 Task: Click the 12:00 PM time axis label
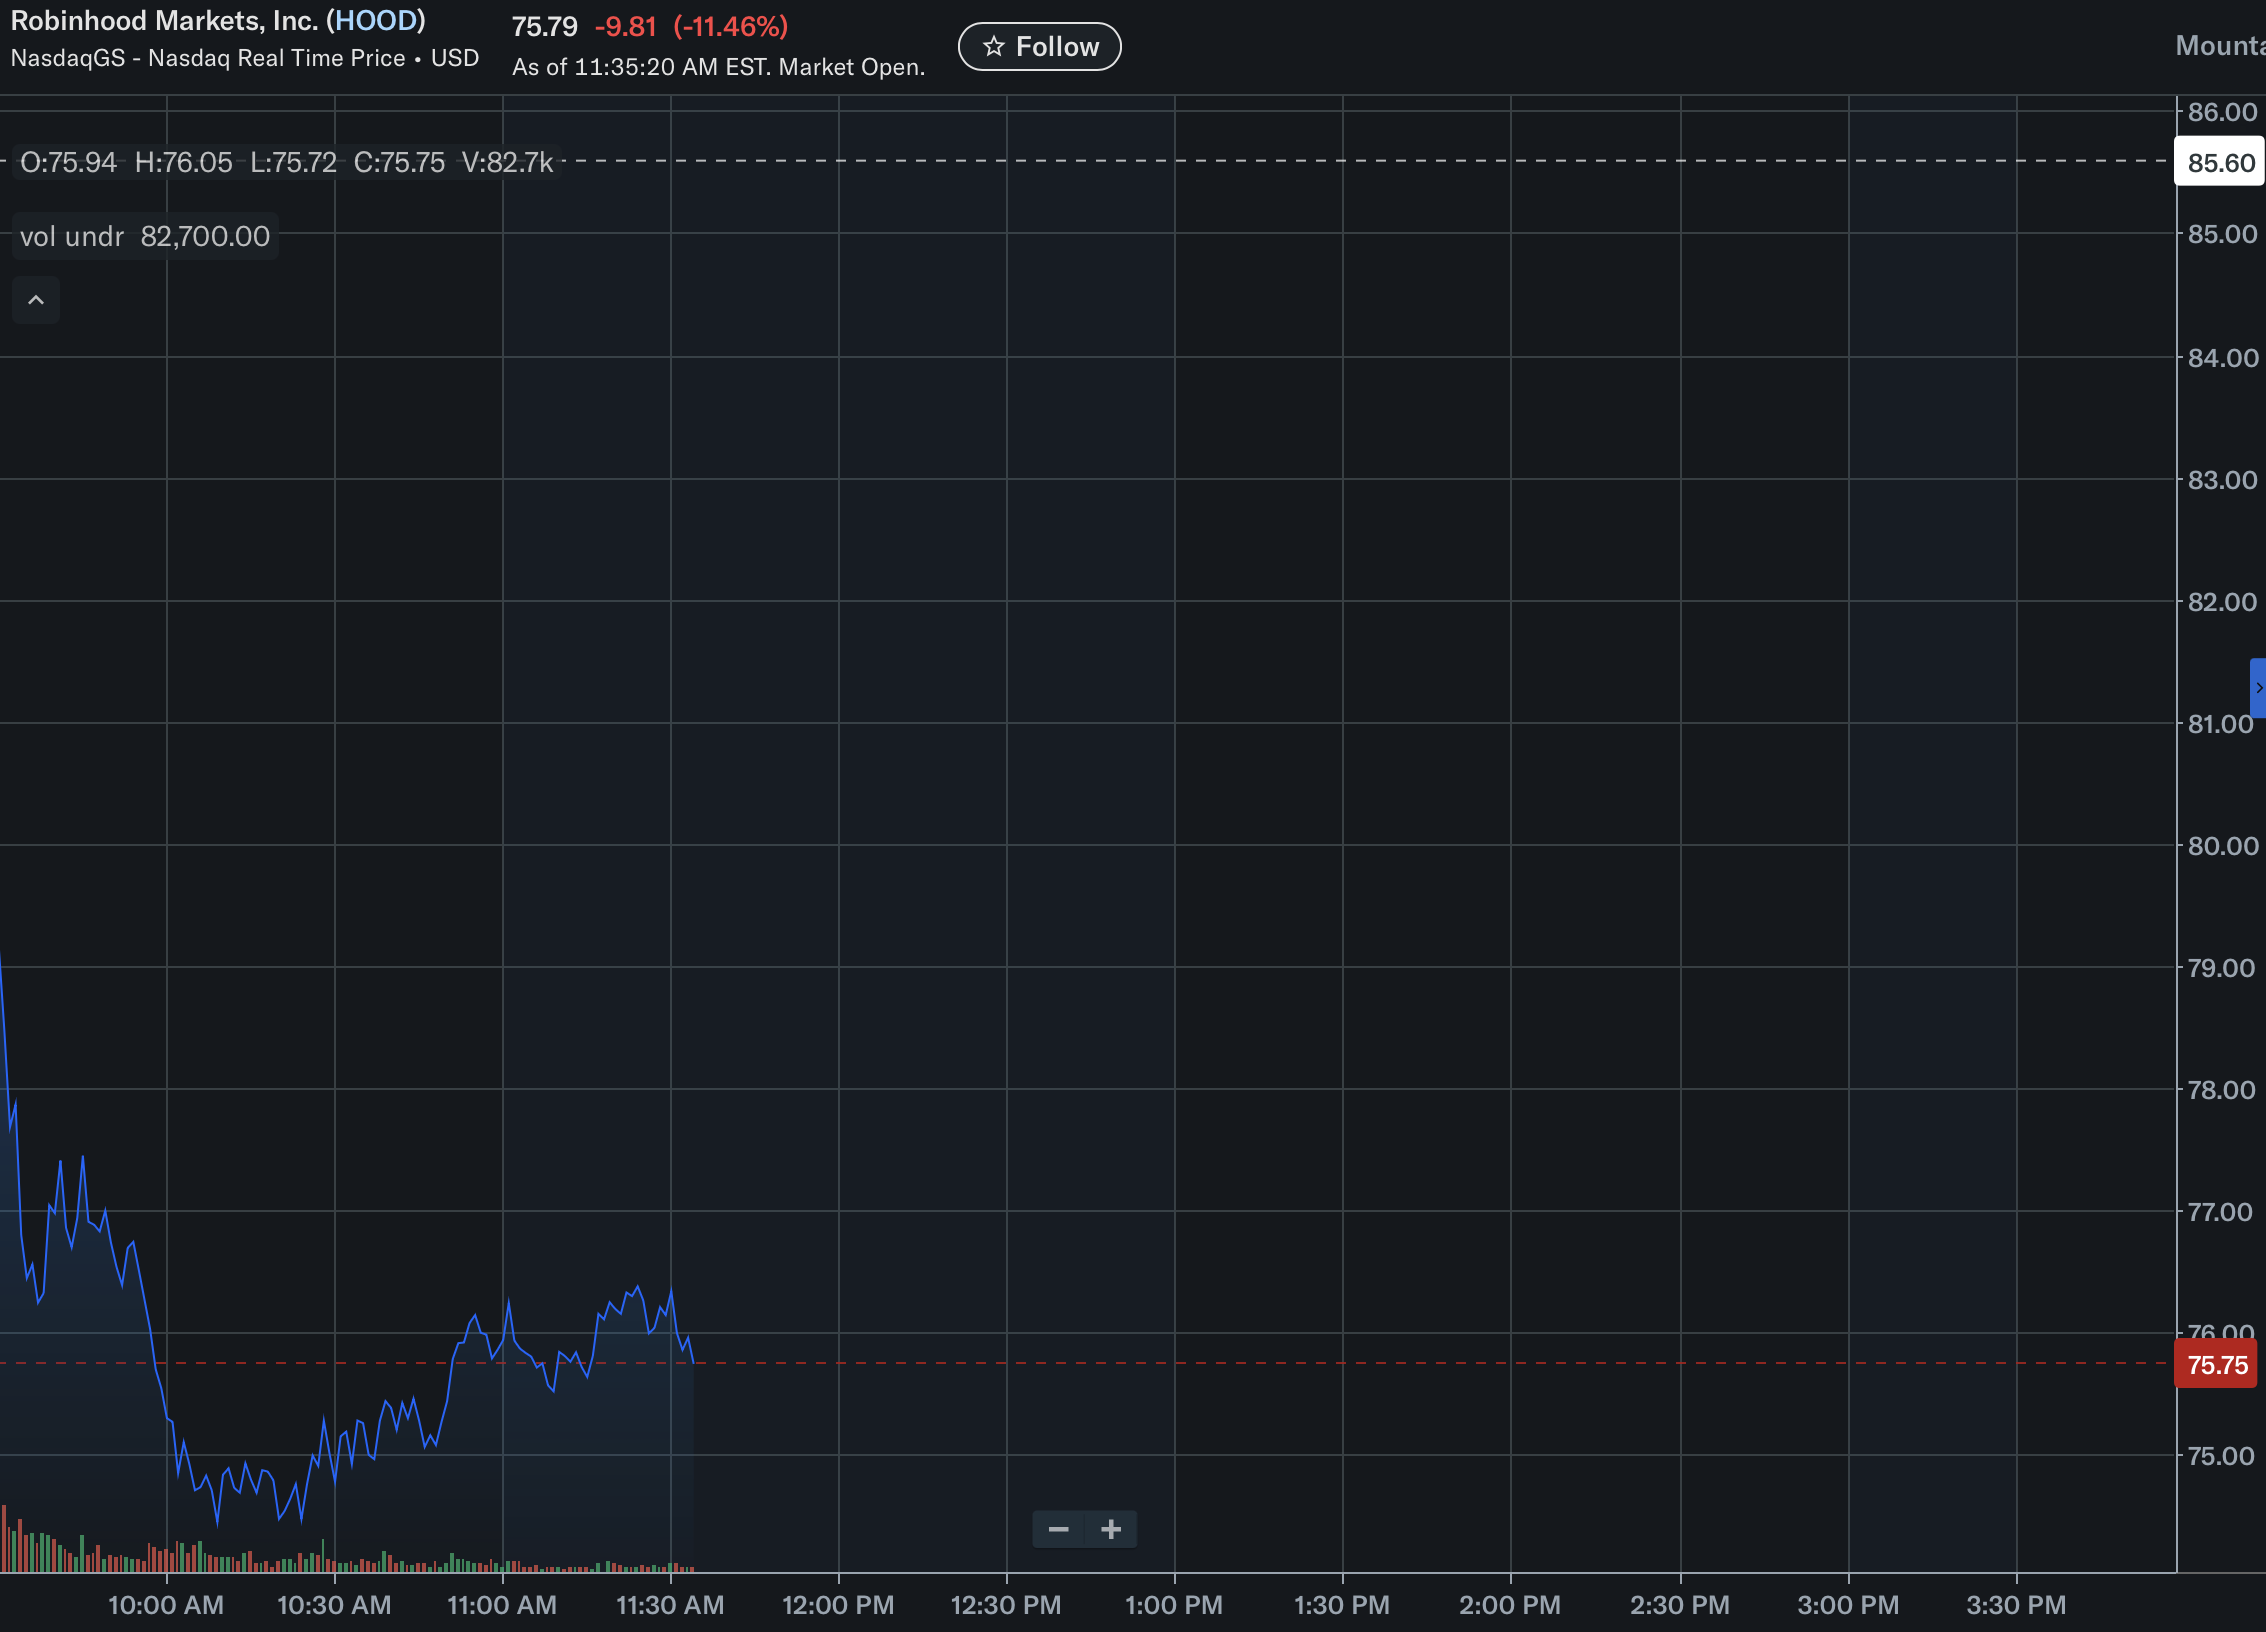[x=838, y=1605]
